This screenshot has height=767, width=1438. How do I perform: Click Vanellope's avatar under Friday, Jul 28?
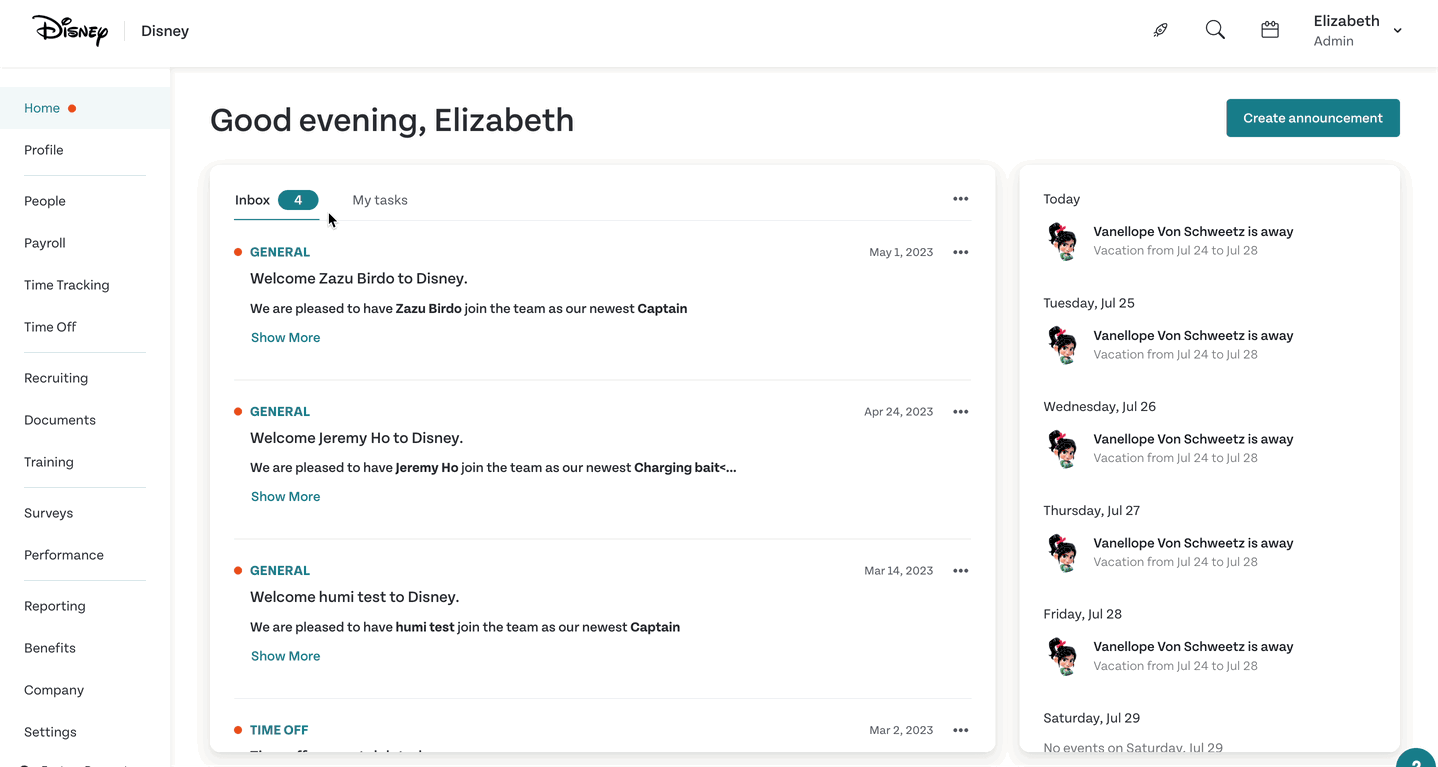[1062, 656]
